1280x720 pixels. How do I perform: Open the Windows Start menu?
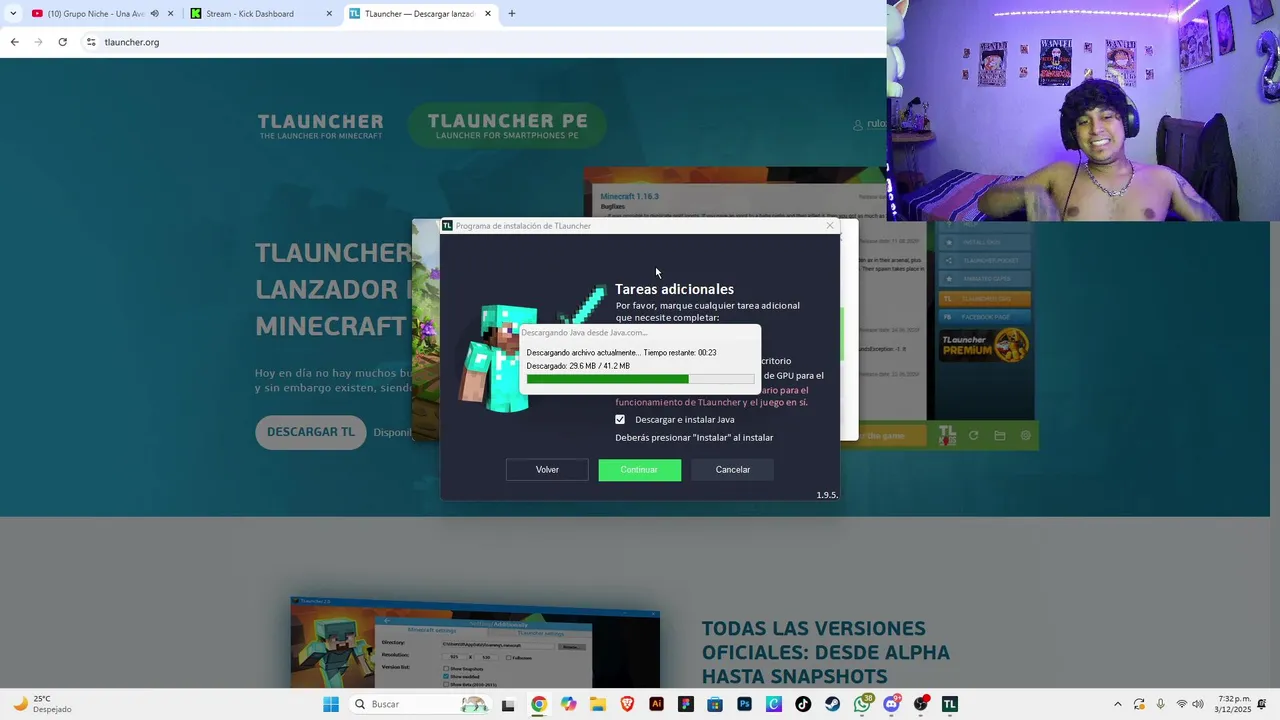(331, 704)
